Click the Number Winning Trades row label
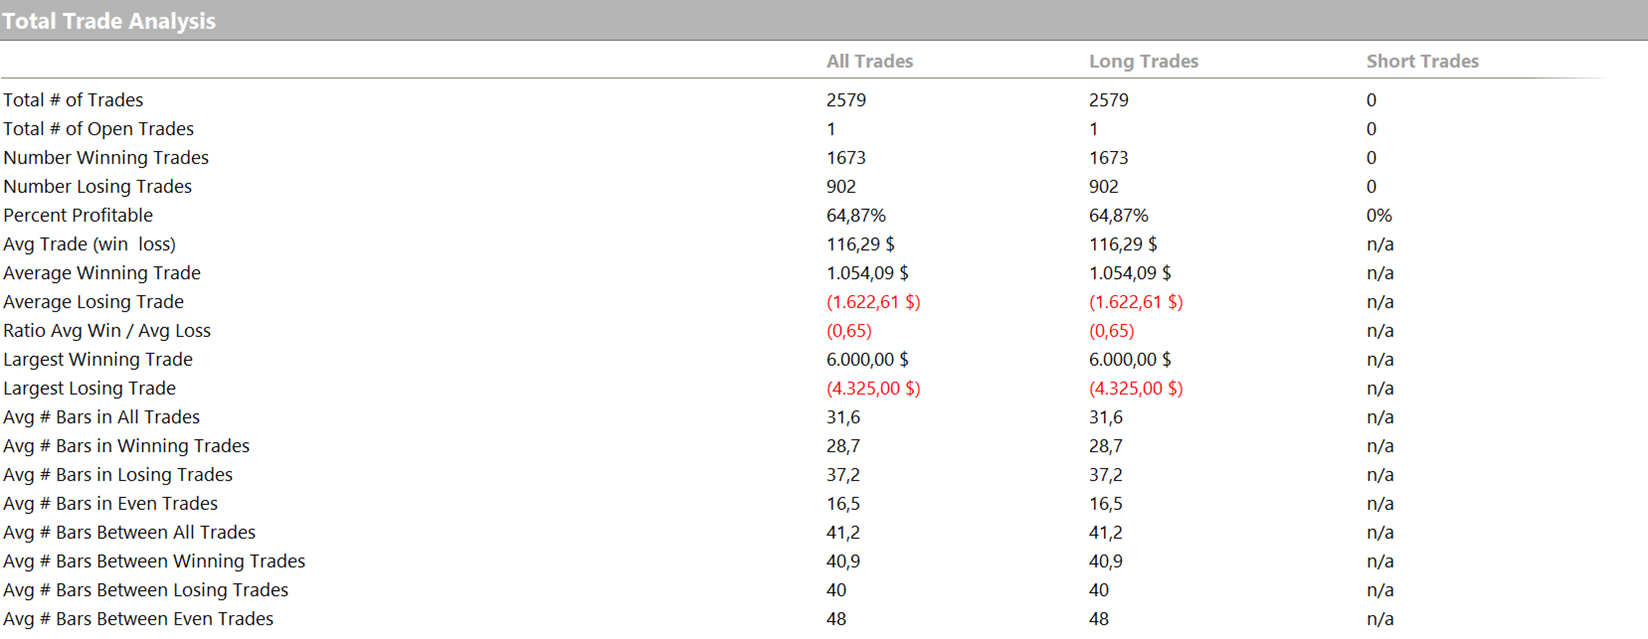 (x=106, y=158)
